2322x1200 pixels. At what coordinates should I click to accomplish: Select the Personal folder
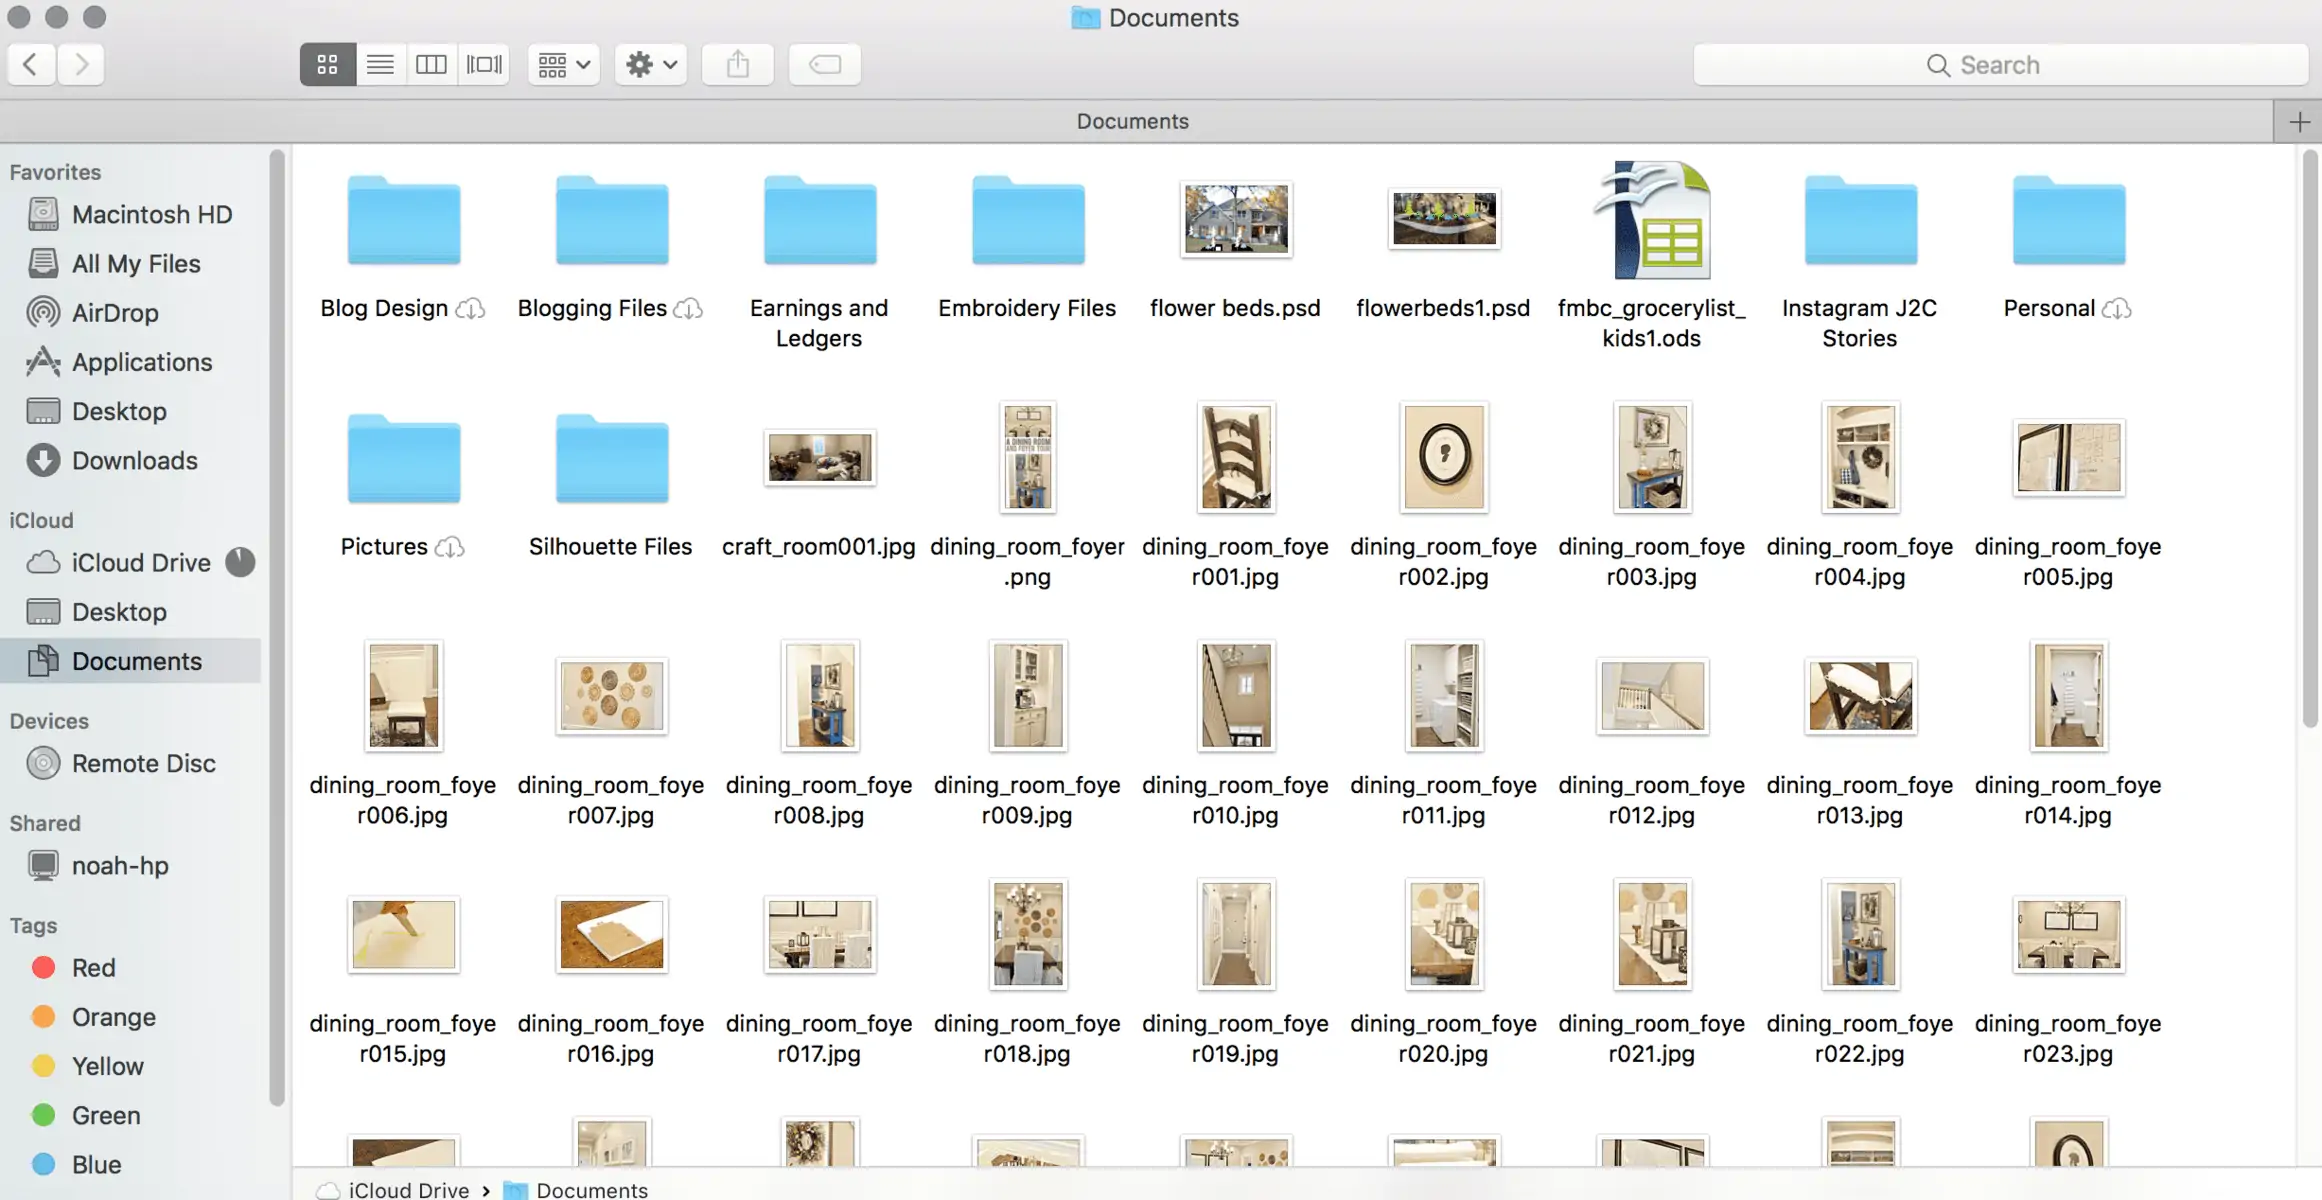click(2068, 220)
